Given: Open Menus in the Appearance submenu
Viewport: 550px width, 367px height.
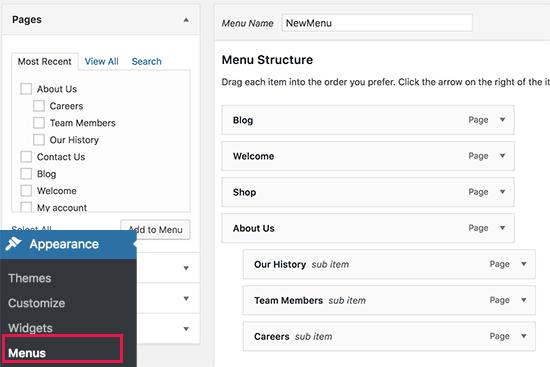Looking at the screenshot, I should pos(27,353).
